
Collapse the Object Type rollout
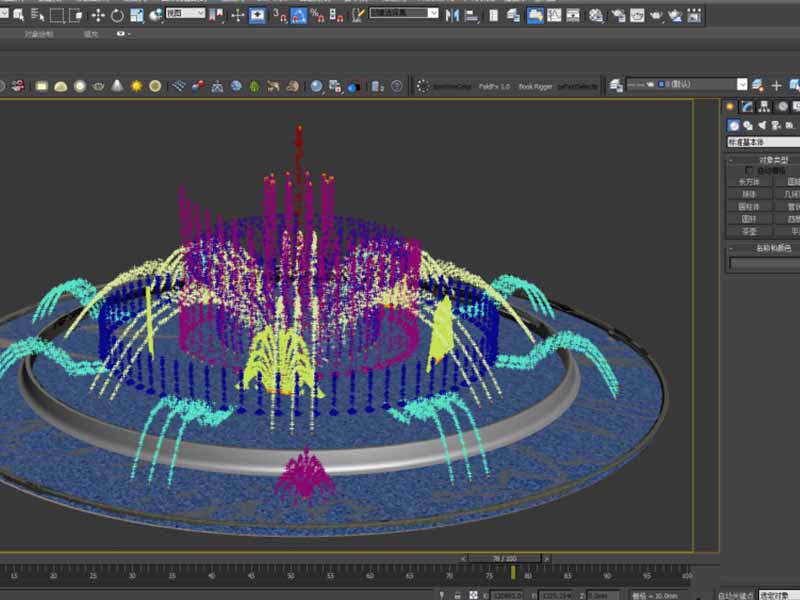click(x=730, y=158)
